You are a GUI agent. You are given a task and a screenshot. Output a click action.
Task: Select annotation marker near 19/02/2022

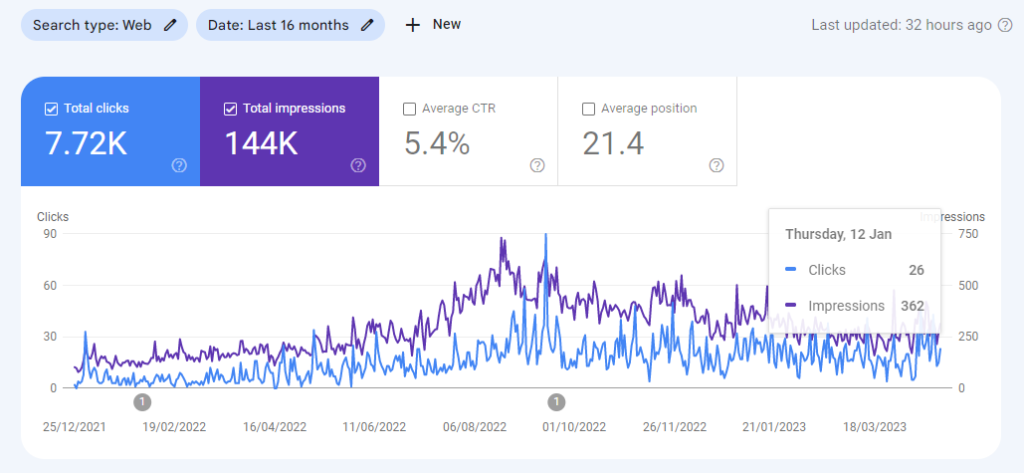[x=142, y=402]
